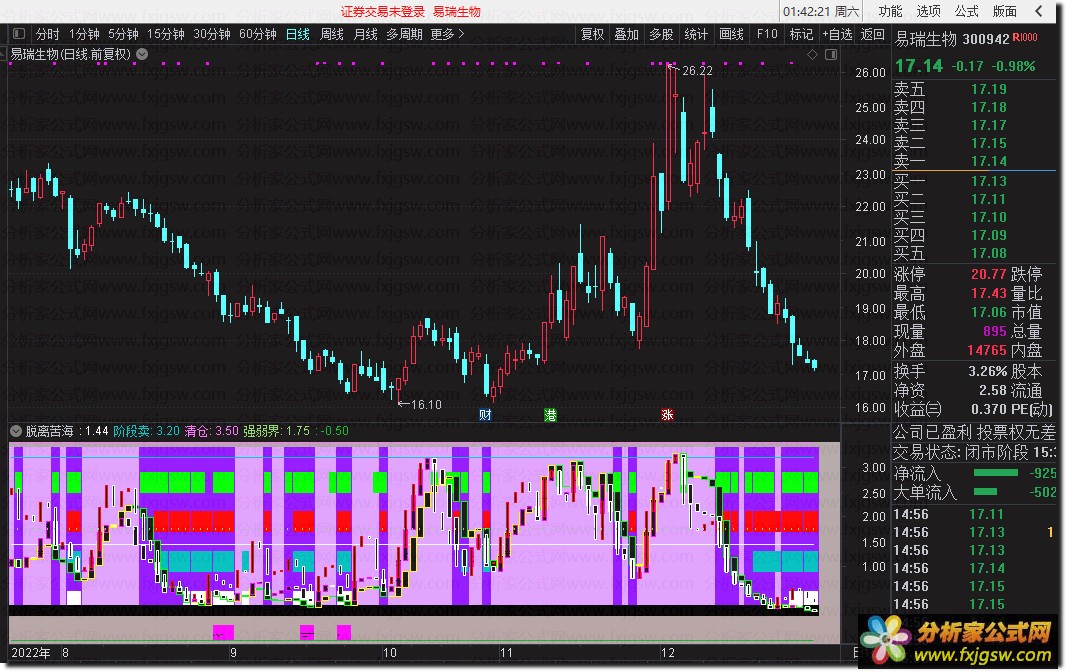The image size is (1068, 672).
Task: Collapse the 脱离苦海 indicator panel
Action: tap(16, 430)
